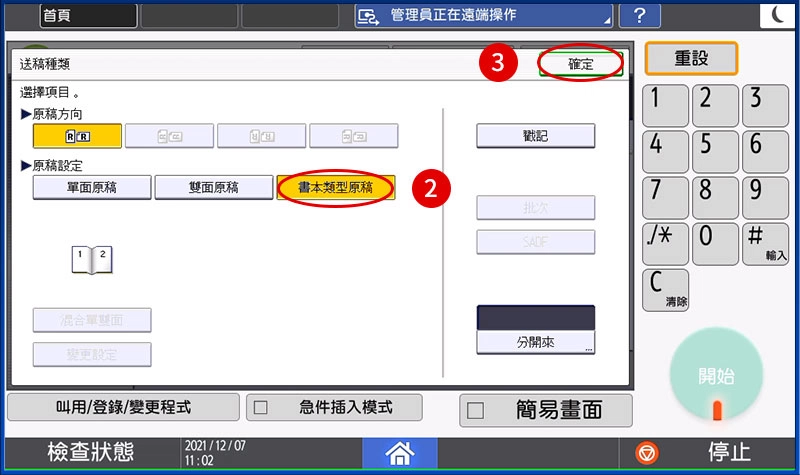This screenshot has height=475, width=800.
Task: Confirm with the 確定 button
Action: point(581,64)
